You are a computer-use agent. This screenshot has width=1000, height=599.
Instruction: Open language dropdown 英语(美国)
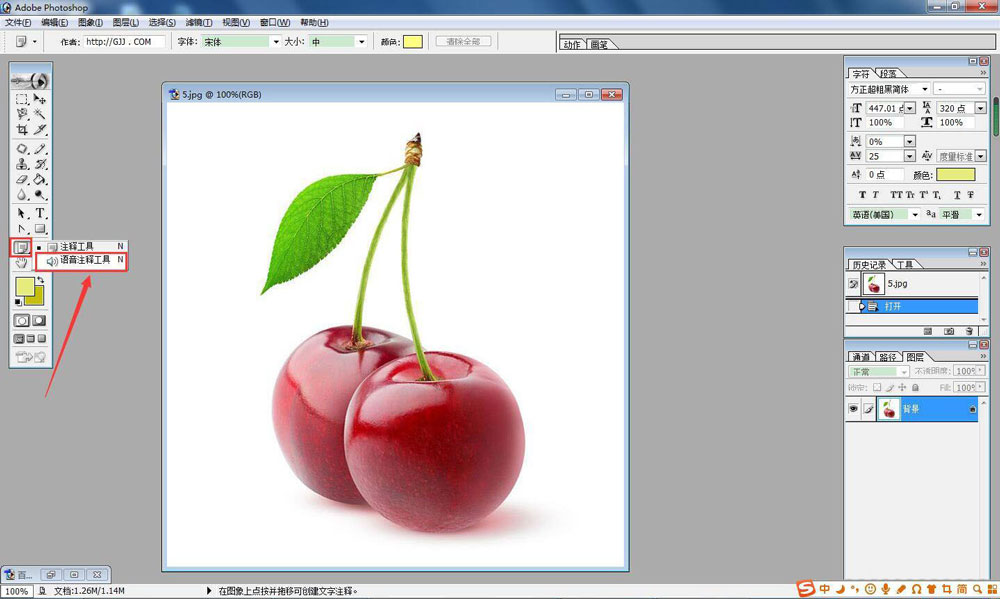tap(915, 214)
